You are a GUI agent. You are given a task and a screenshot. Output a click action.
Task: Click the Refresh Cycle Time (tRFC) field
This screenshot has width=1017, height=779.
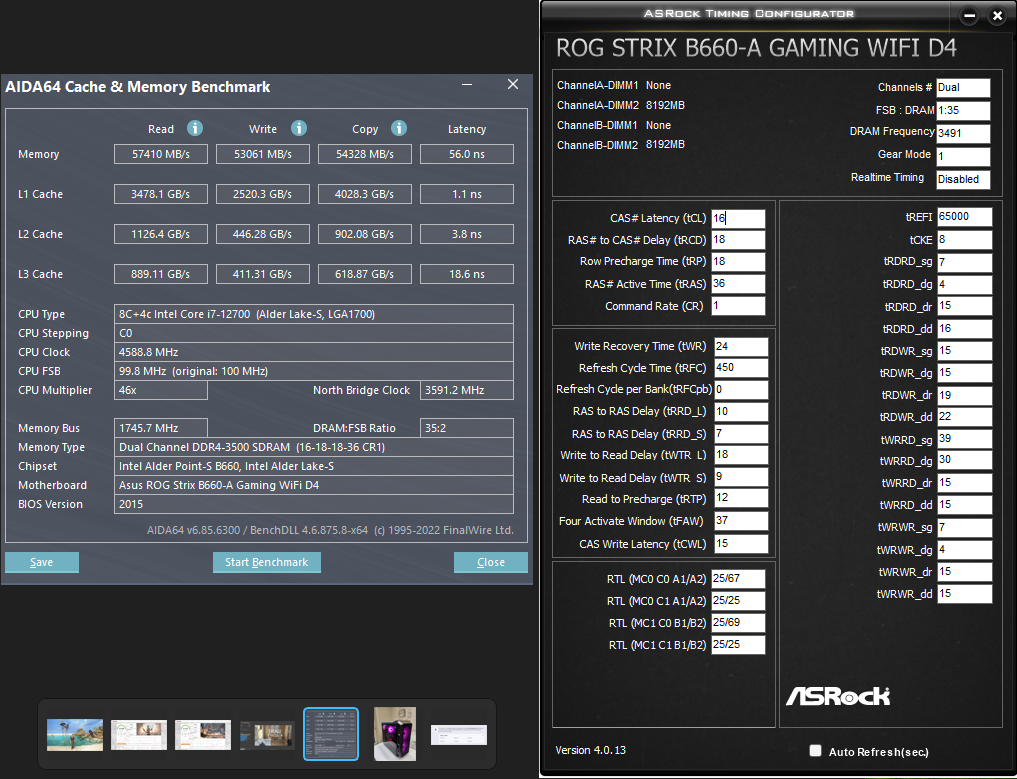tap(741, 368)
